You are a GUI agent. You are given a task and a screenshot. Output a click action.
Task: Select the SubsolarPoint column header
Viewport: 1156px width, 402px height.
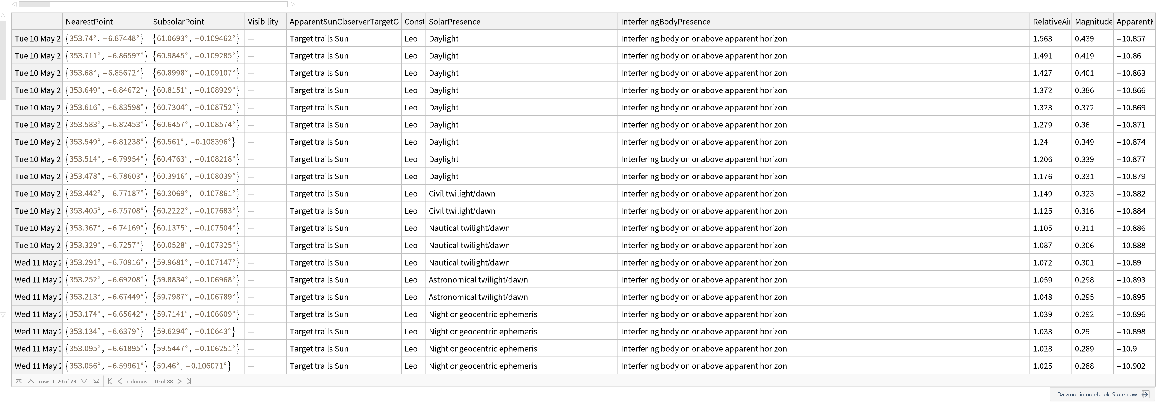point(180,21)
